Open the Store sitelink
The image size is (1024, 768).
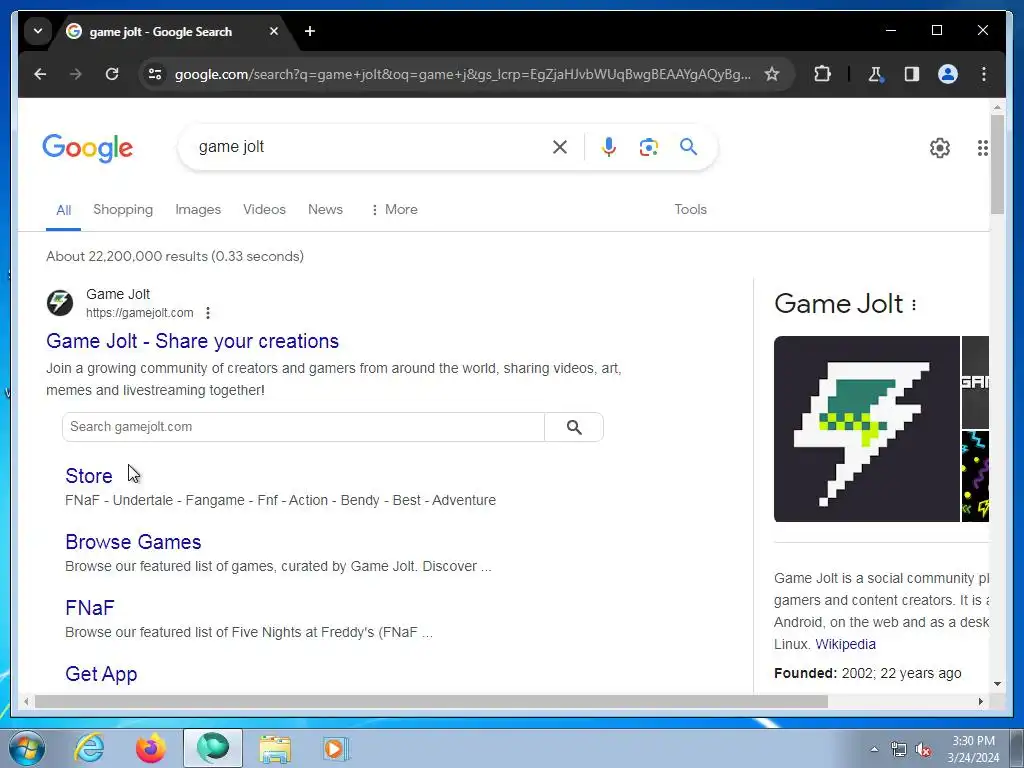click(x=89, y=476)
